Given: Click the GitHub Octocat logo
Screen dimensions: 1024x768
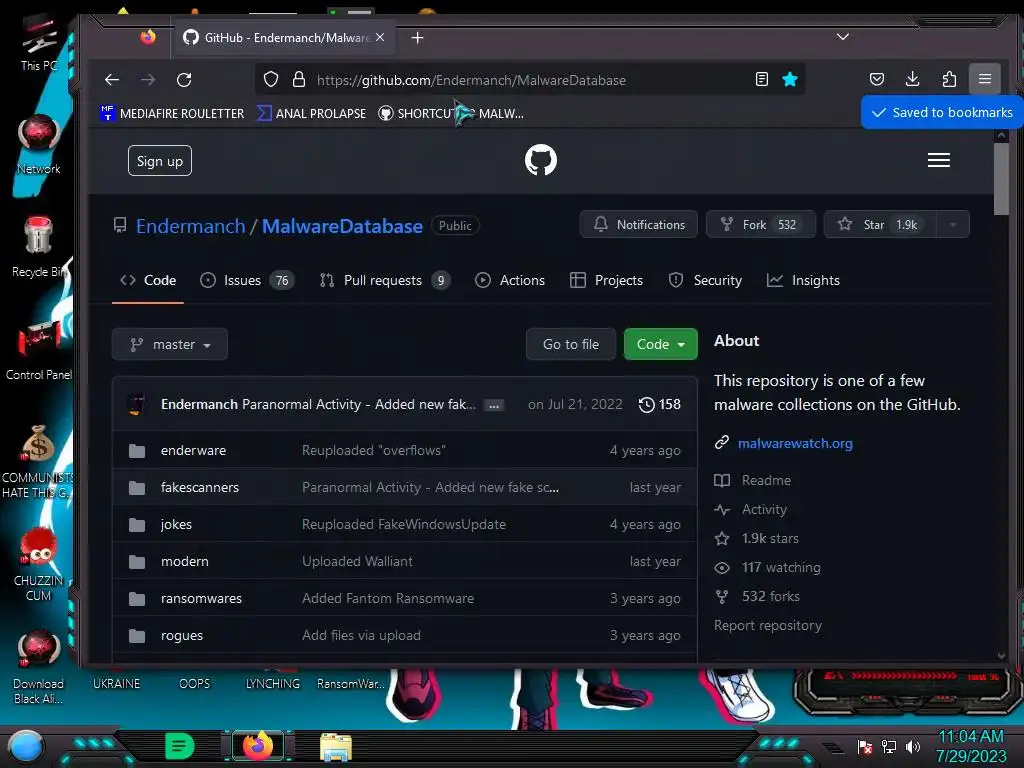Looking at the screenshot, I should tap(541, 160).
